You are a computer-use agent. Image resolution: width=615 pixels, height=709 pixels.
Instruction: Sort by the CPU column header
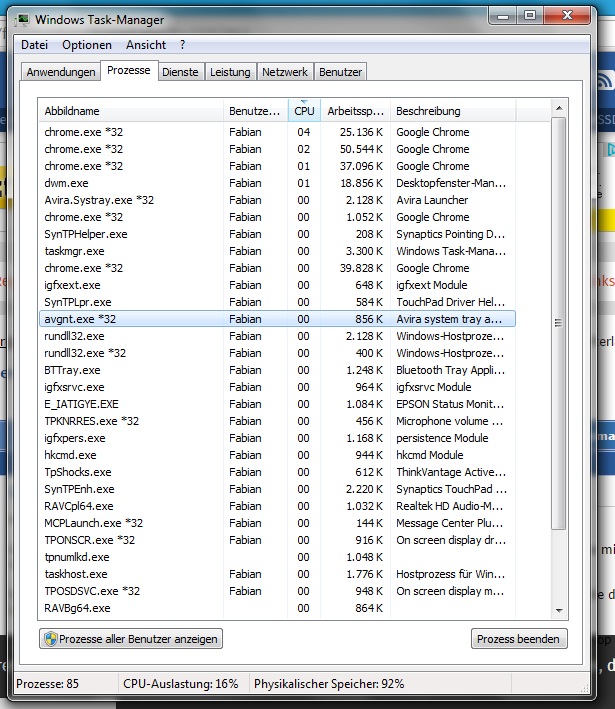tap(304, 111)
